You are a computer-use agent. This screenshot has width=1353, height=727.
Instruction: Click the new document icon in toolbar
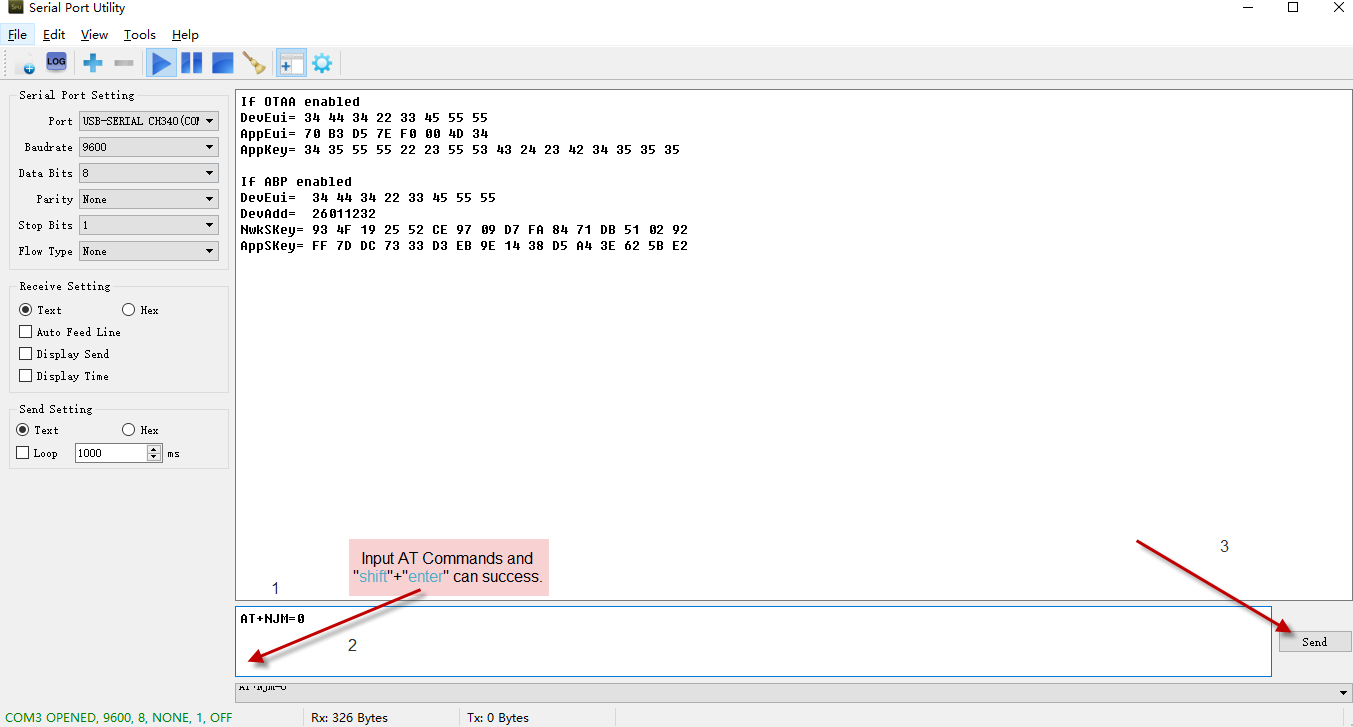click(27, 63)
